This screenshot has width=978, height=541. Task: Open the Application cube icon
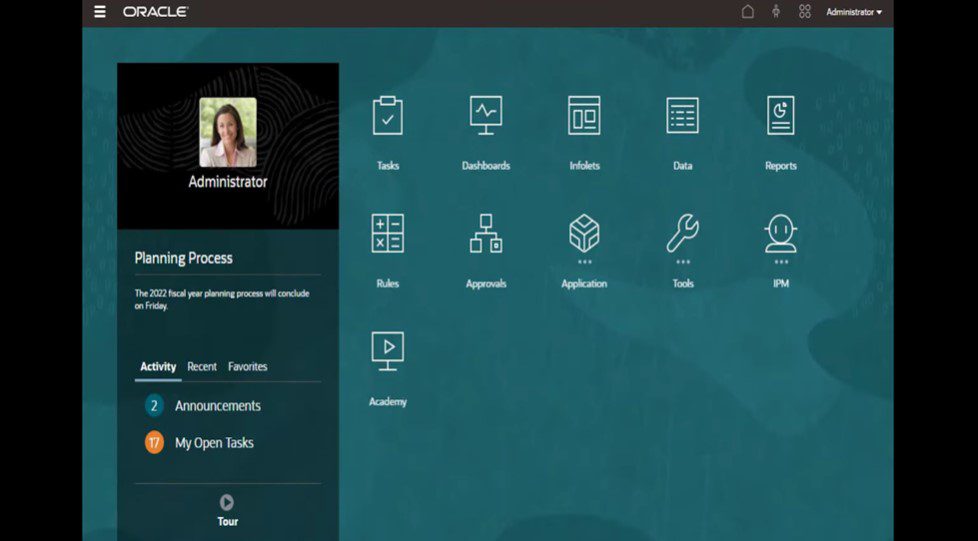[584, 233]
